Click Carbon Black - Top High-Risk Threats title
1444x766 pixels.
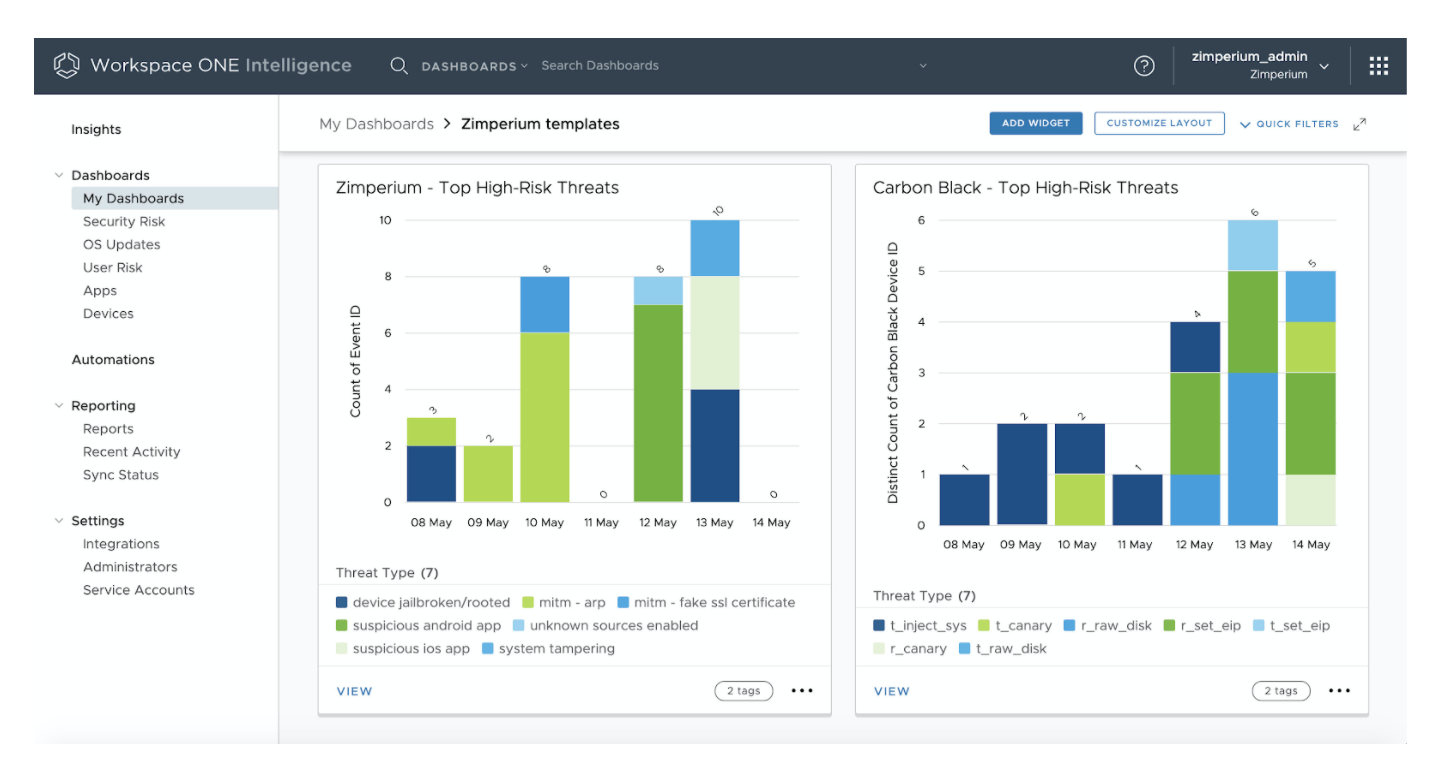[1025, 188]
